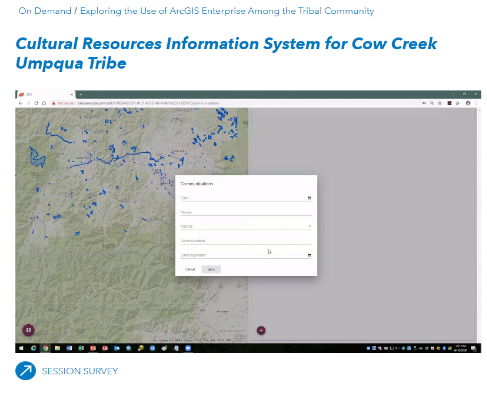This screenshot has height=398, width=487.
Task: Open the browser profile avatar icon
Action: 468,103
